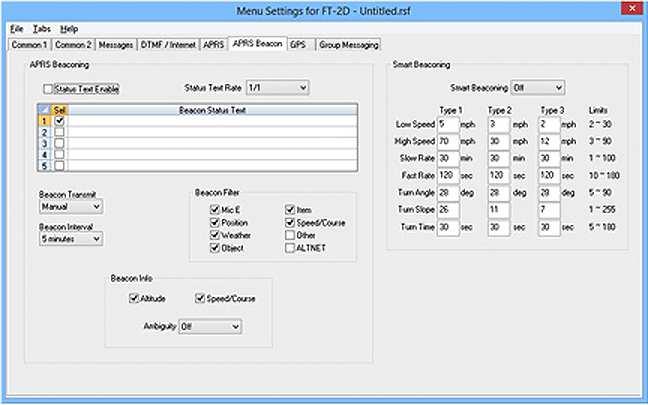648x405 pixels.
Task: Click the Type 1 Slow Rate field
Action: (x=448, y=158)
